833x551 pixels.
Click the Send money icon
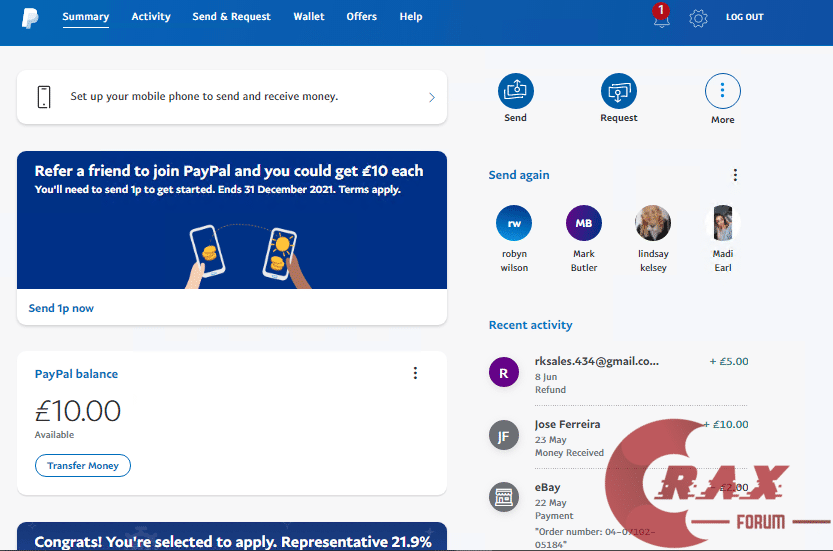pos(515,91)
